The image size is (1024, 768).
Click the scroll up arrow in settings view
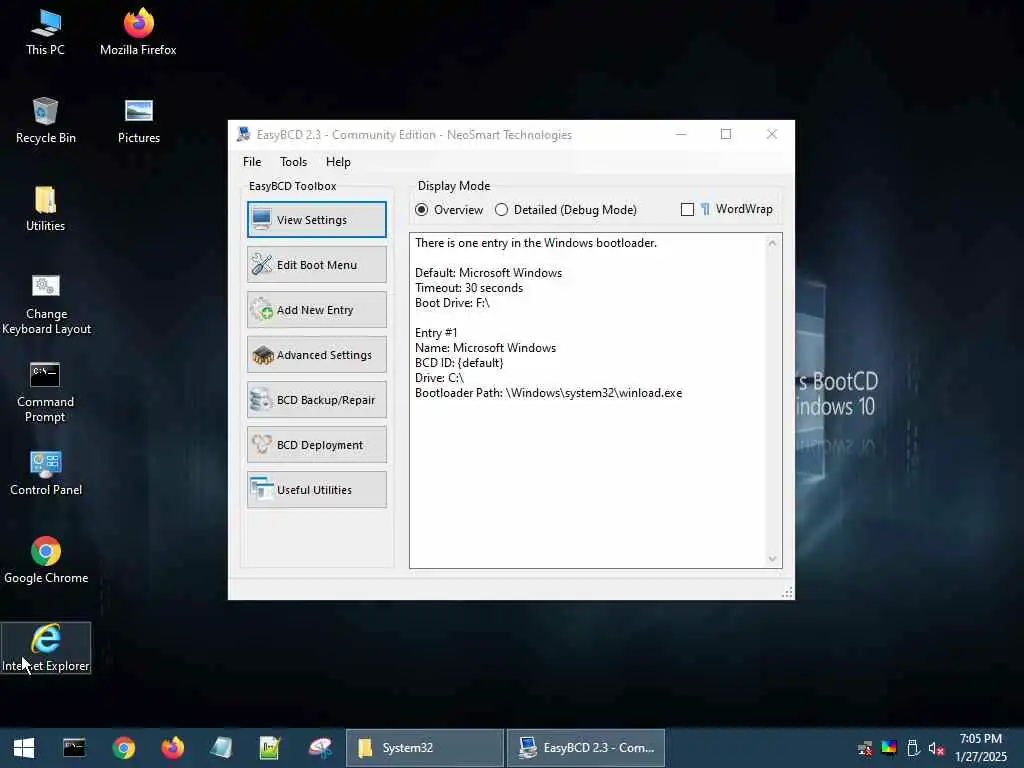[773, 243]
